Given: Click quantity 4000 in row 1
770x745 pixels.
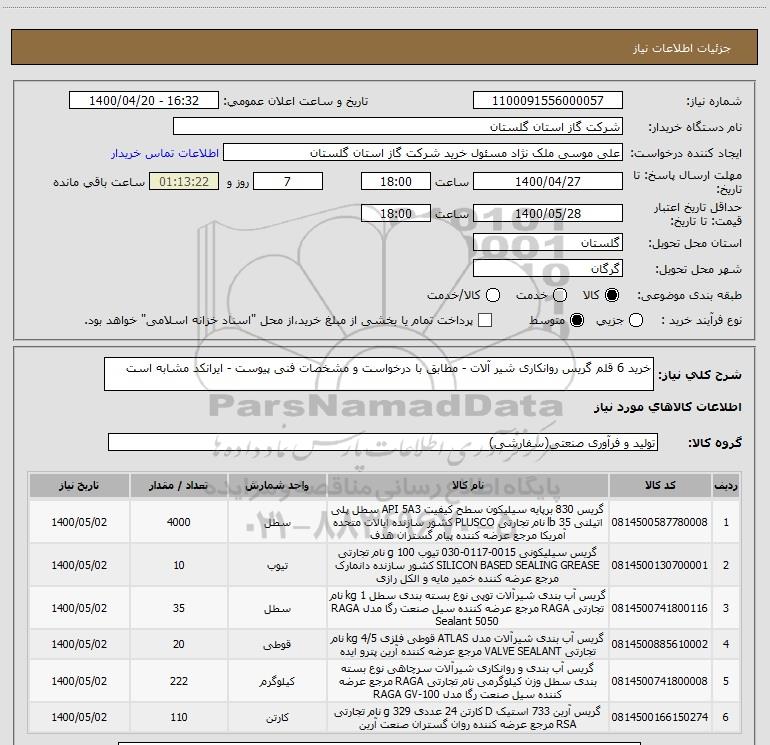Looking at the screenshot, I should (178, 522).
